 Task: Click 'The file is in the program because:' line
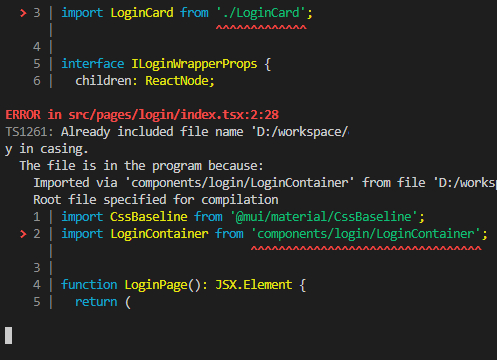click(141, 166)
